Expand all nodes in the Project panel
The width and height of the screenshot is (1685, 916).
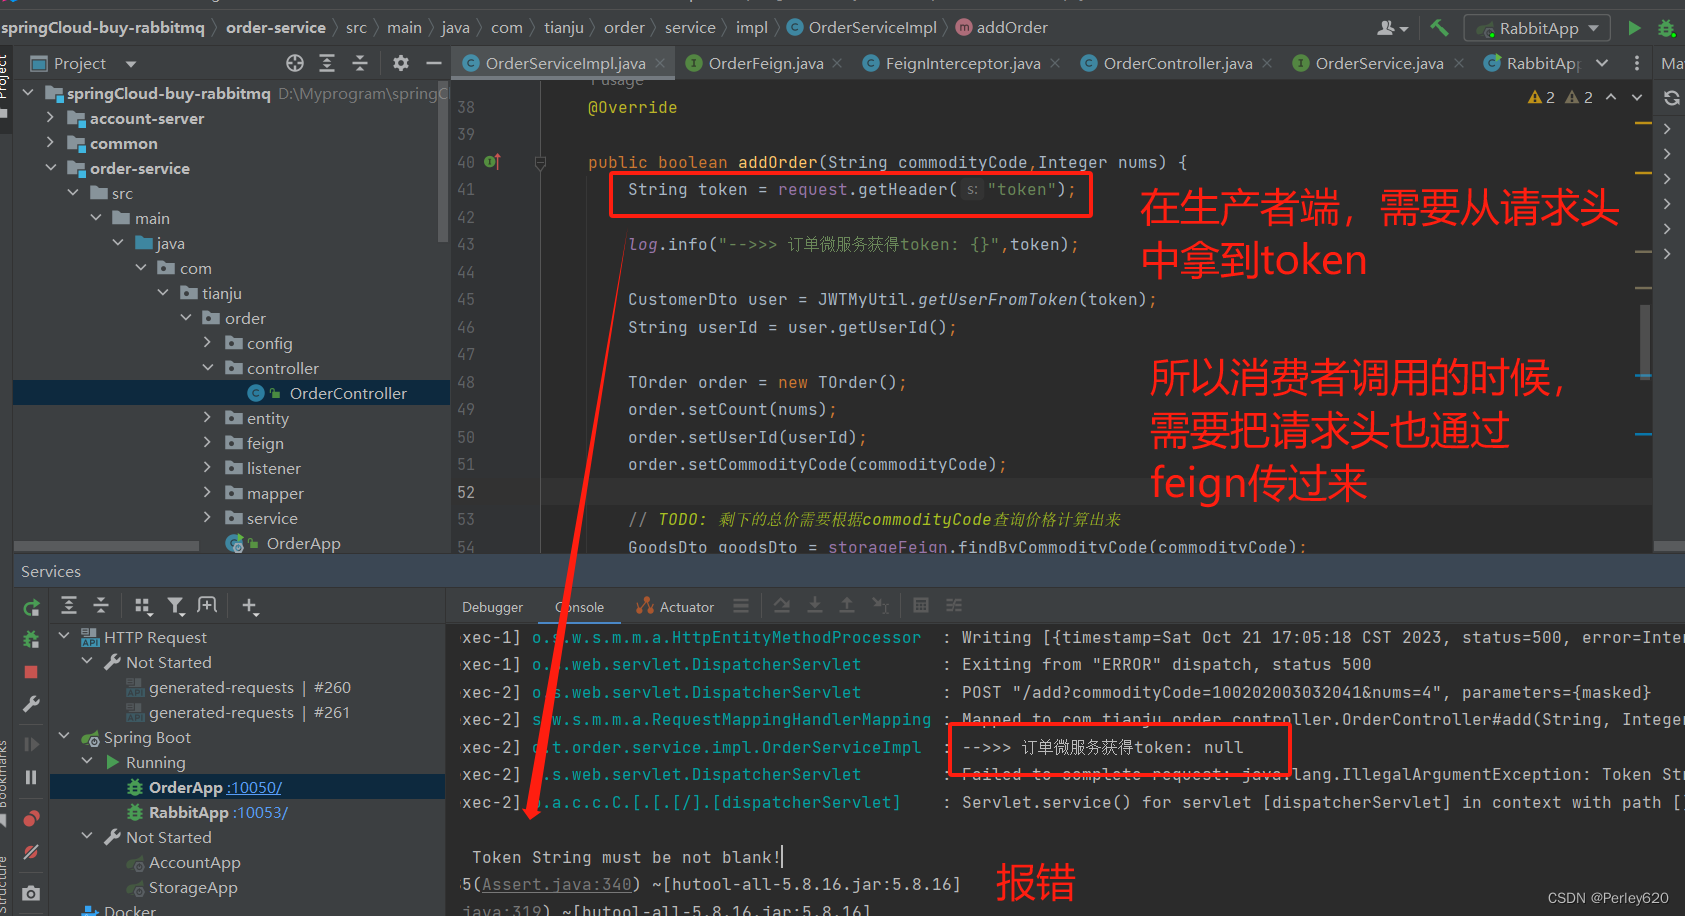327,63
